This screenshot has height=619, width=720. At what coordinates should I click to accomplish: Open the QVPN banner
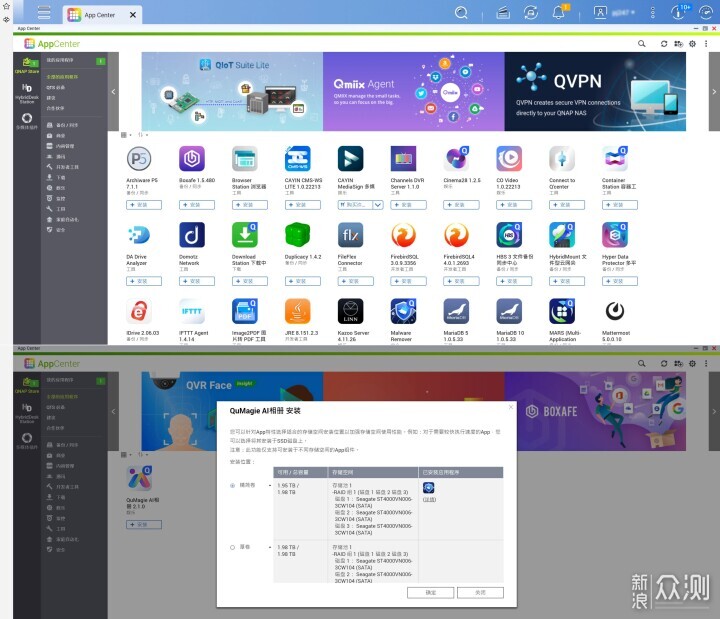[x=595, y=91]
